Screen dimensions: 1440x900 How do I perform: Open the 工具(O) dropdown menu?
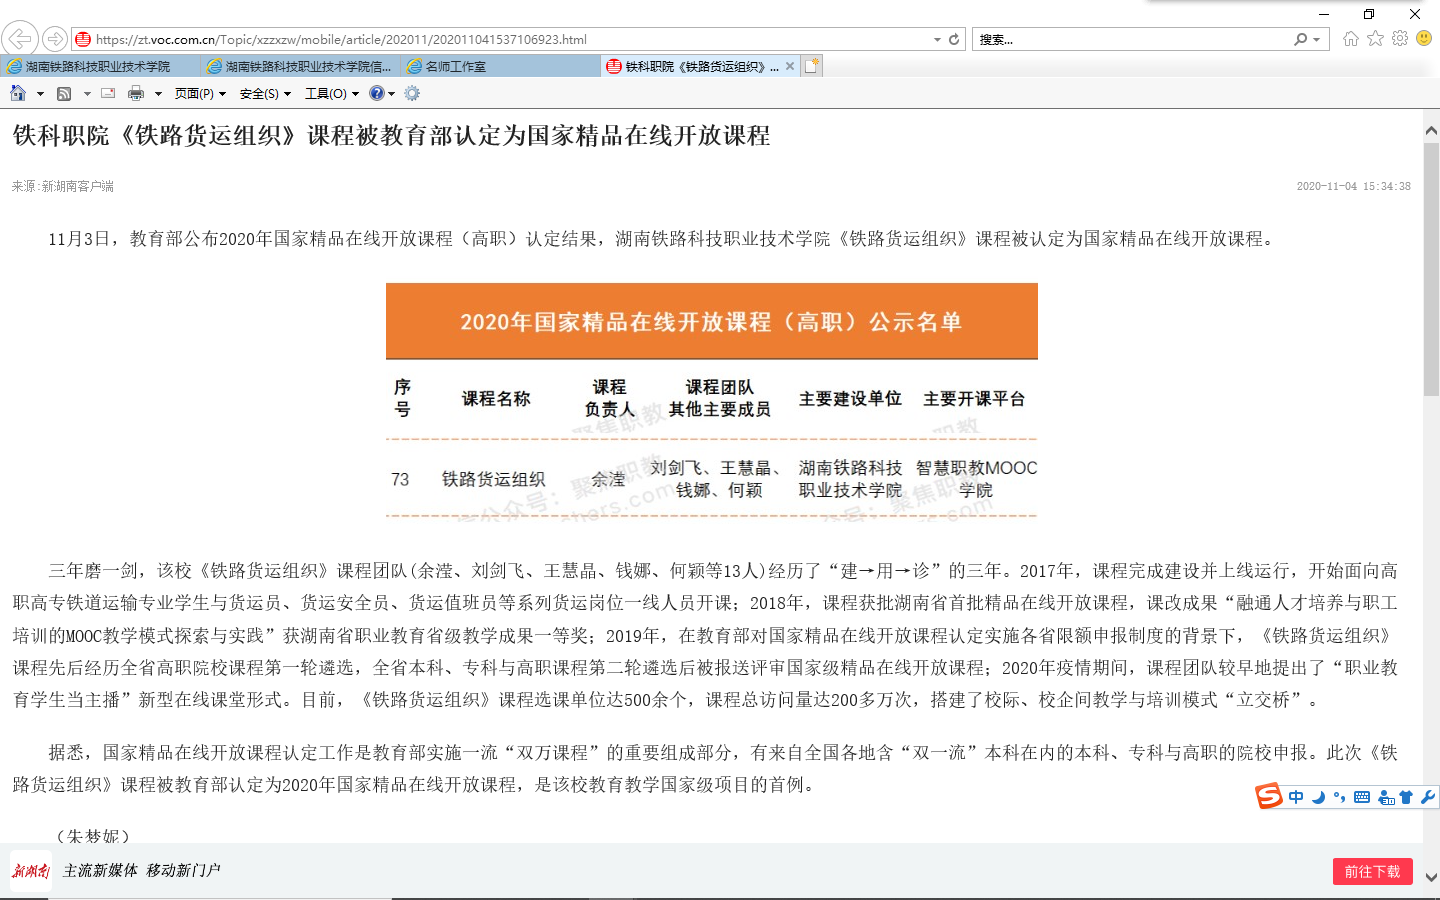click(332, 93)
